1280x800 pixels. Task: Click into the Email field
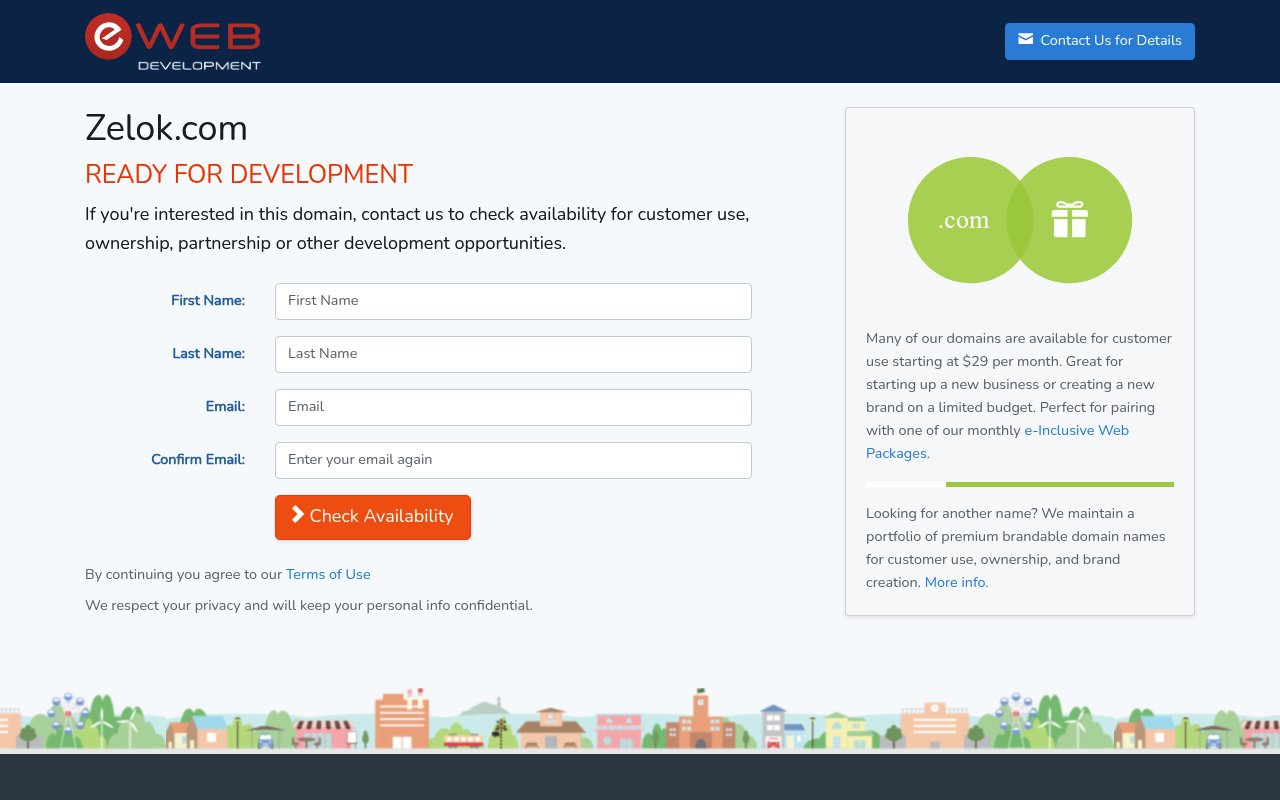point(513,407)
